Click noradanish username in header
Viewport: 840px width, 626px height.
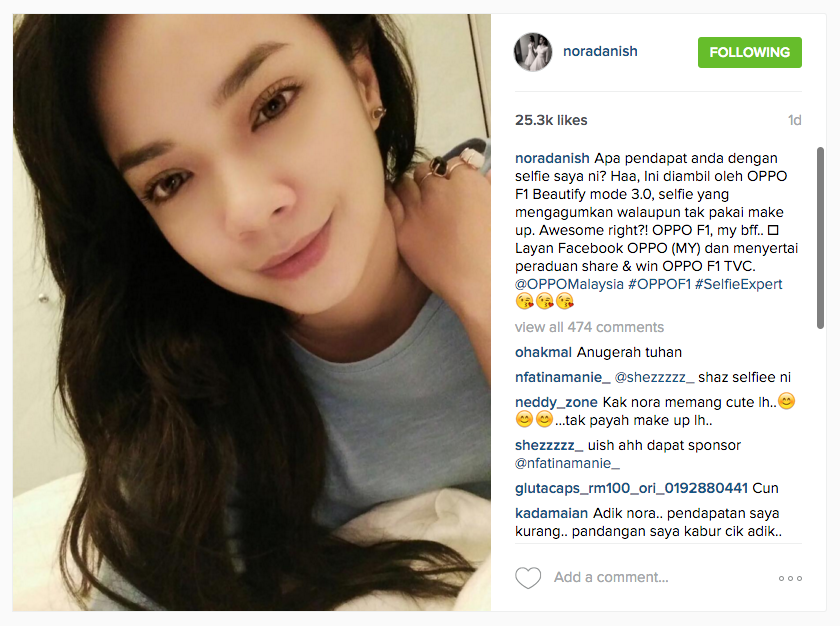[600, 51]
